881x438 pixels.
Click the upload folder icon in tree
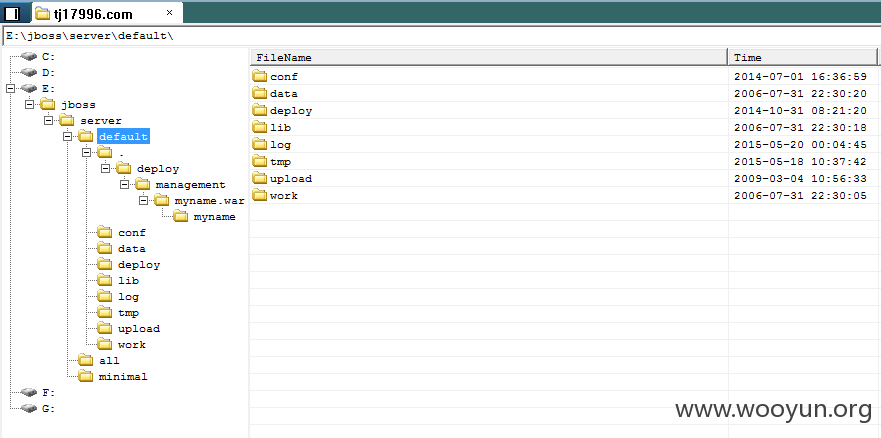pos(105,328)
